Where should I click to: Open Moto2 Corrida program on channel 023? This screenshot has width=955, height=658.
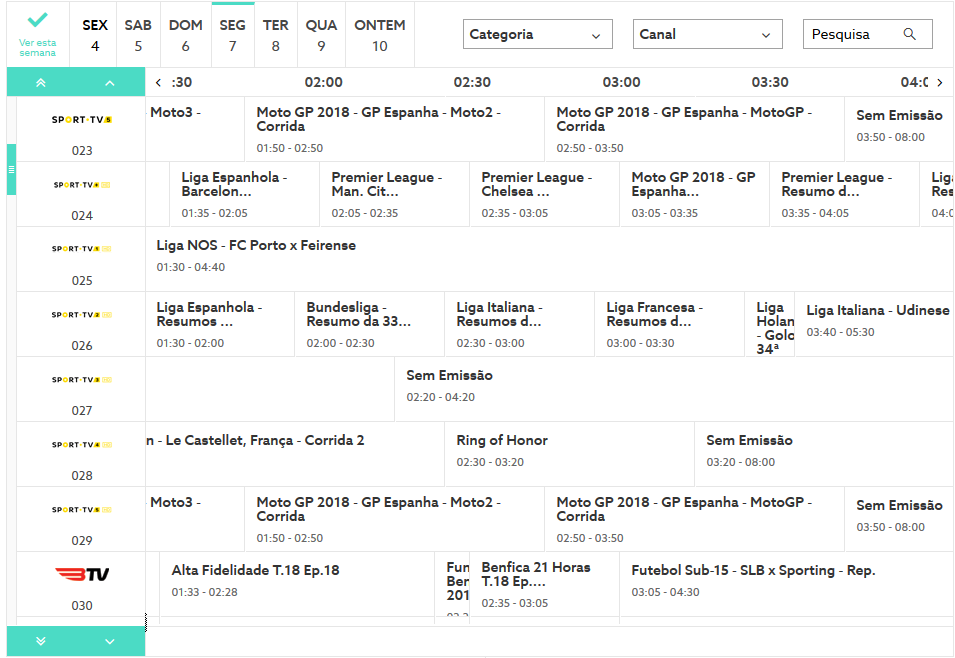click(x=394, y=129)
